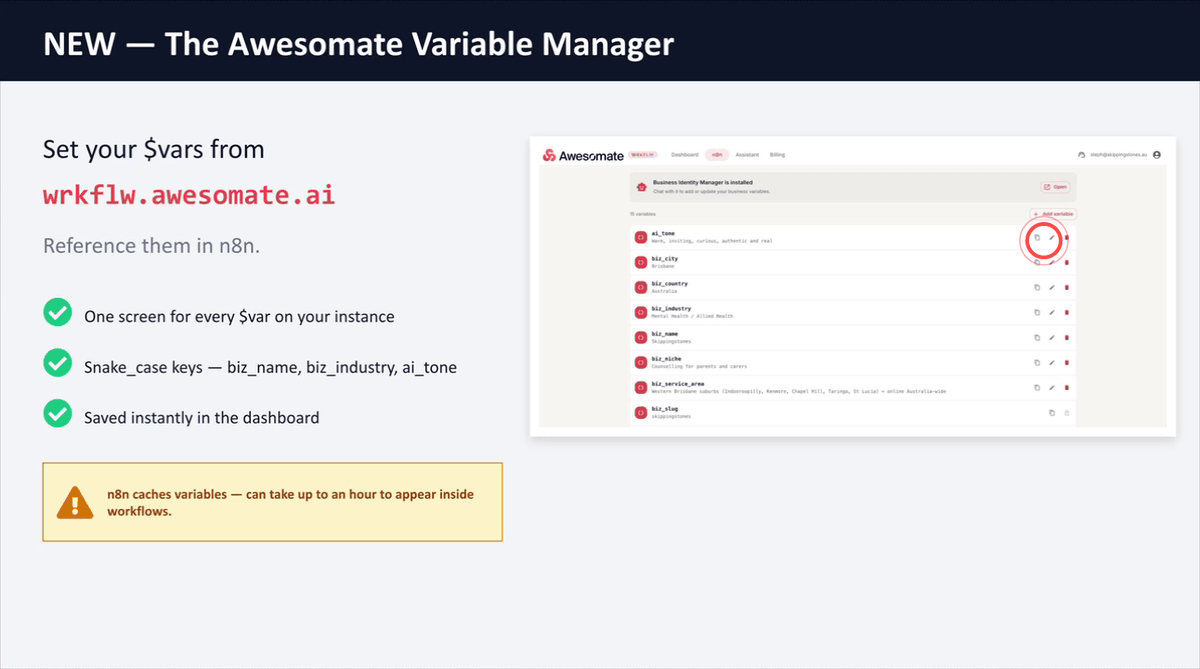Viewport: 1200px width, 669px height.
Task: Edit the biz_name variable
Action: (x=1052, y=337)
